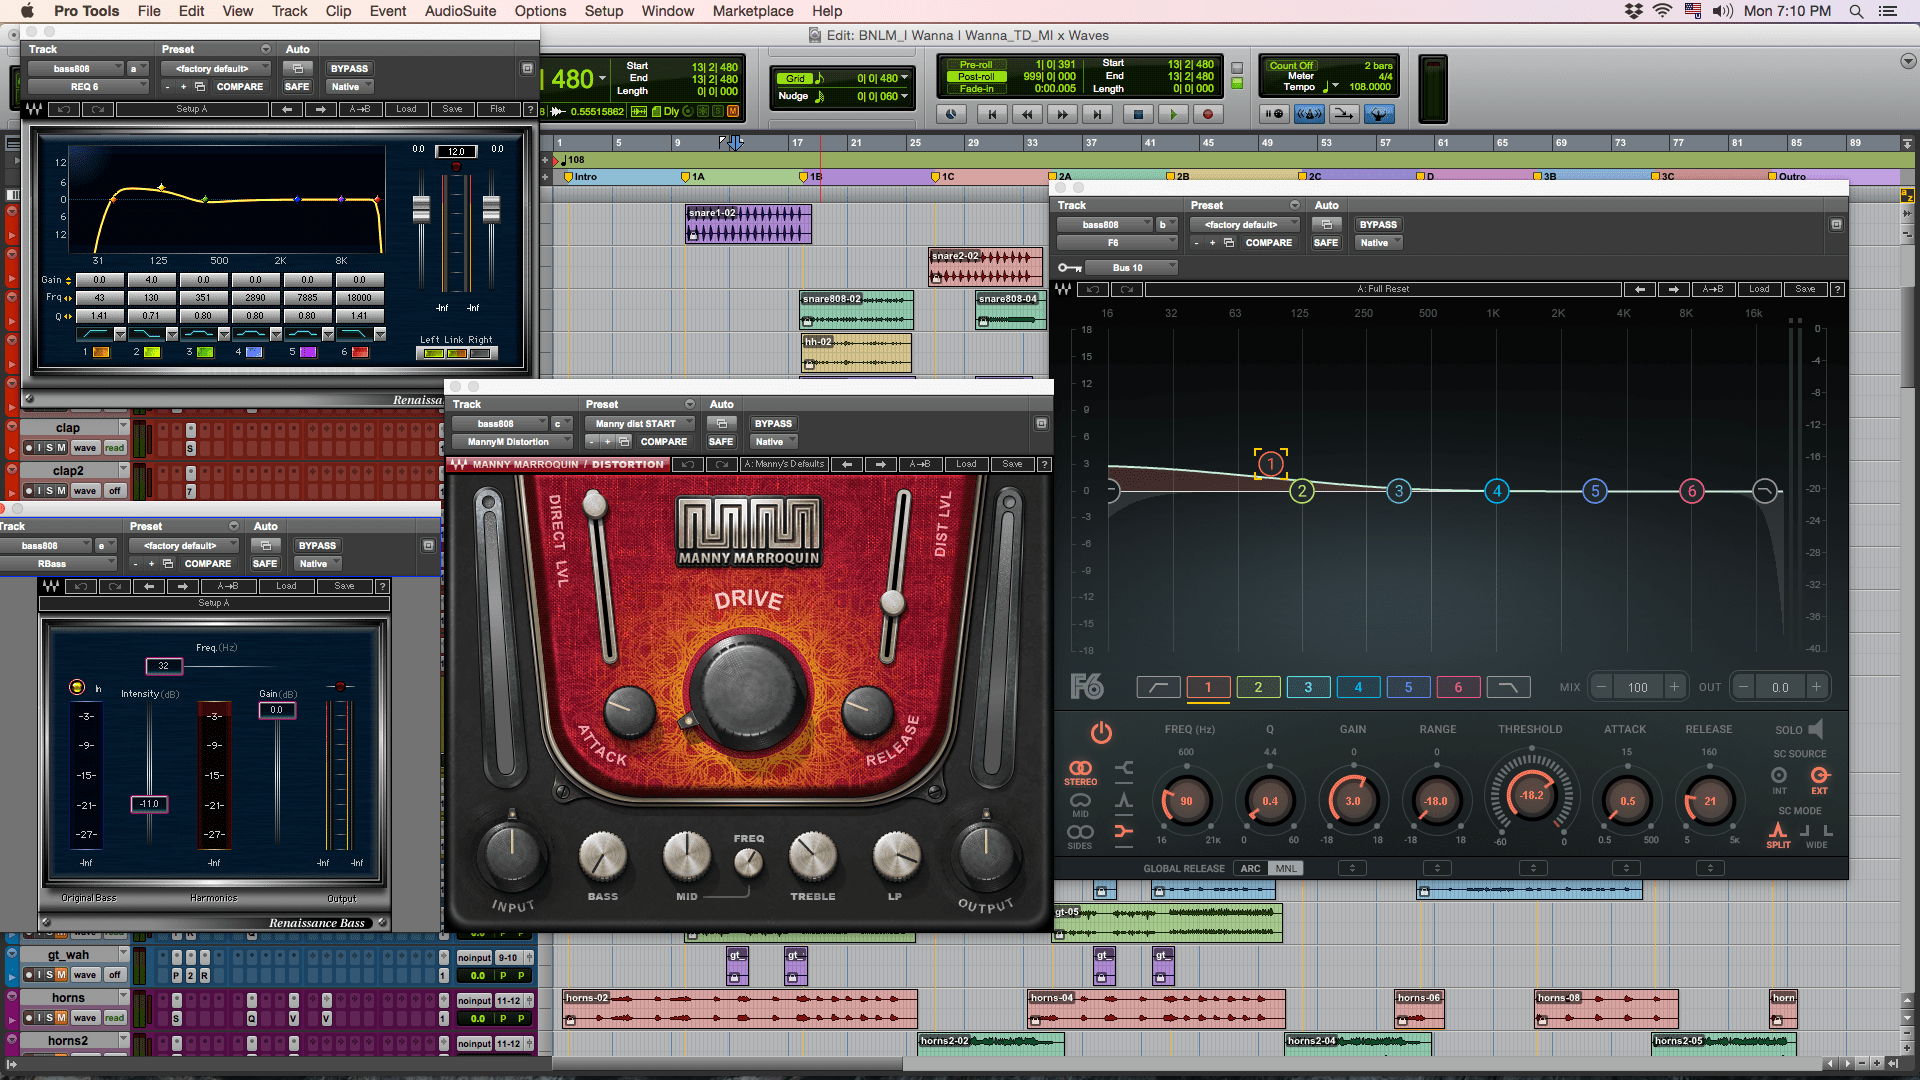
Task: Toggle BYPASS on the F6 plugin window
Action: 1378,225
